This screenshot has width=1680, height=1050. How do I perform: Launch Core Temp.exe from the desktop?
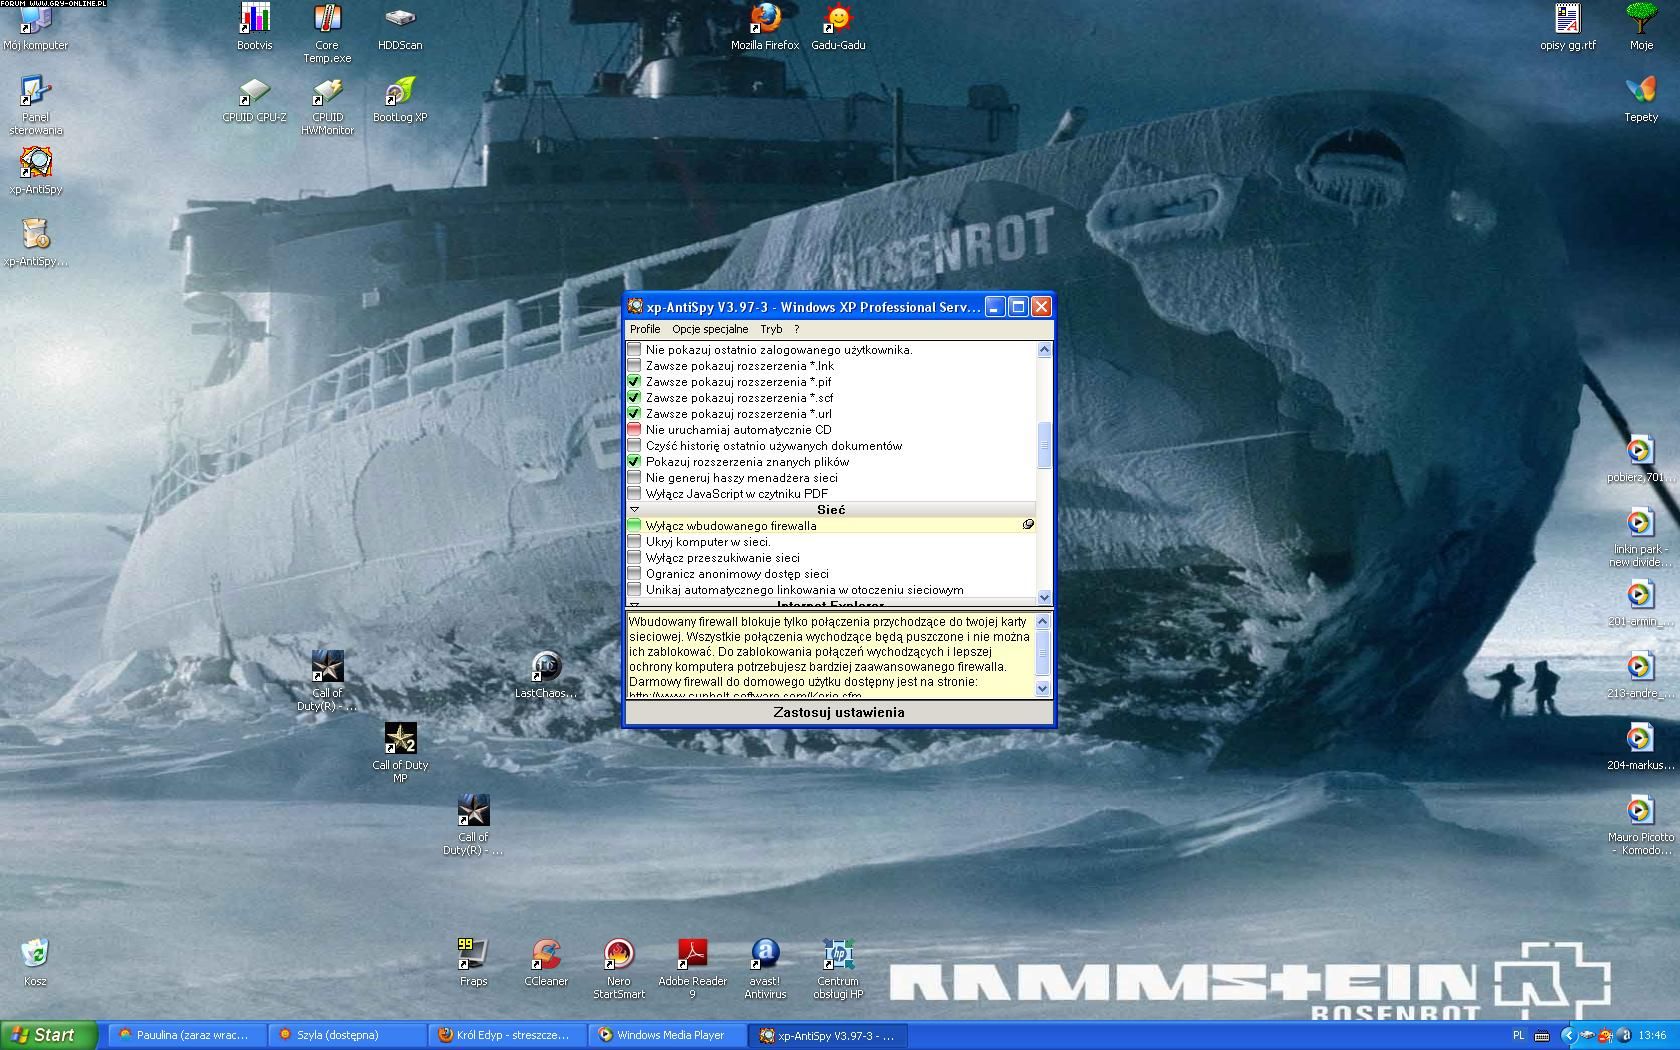pyautogui.click(x=327, y=33)
